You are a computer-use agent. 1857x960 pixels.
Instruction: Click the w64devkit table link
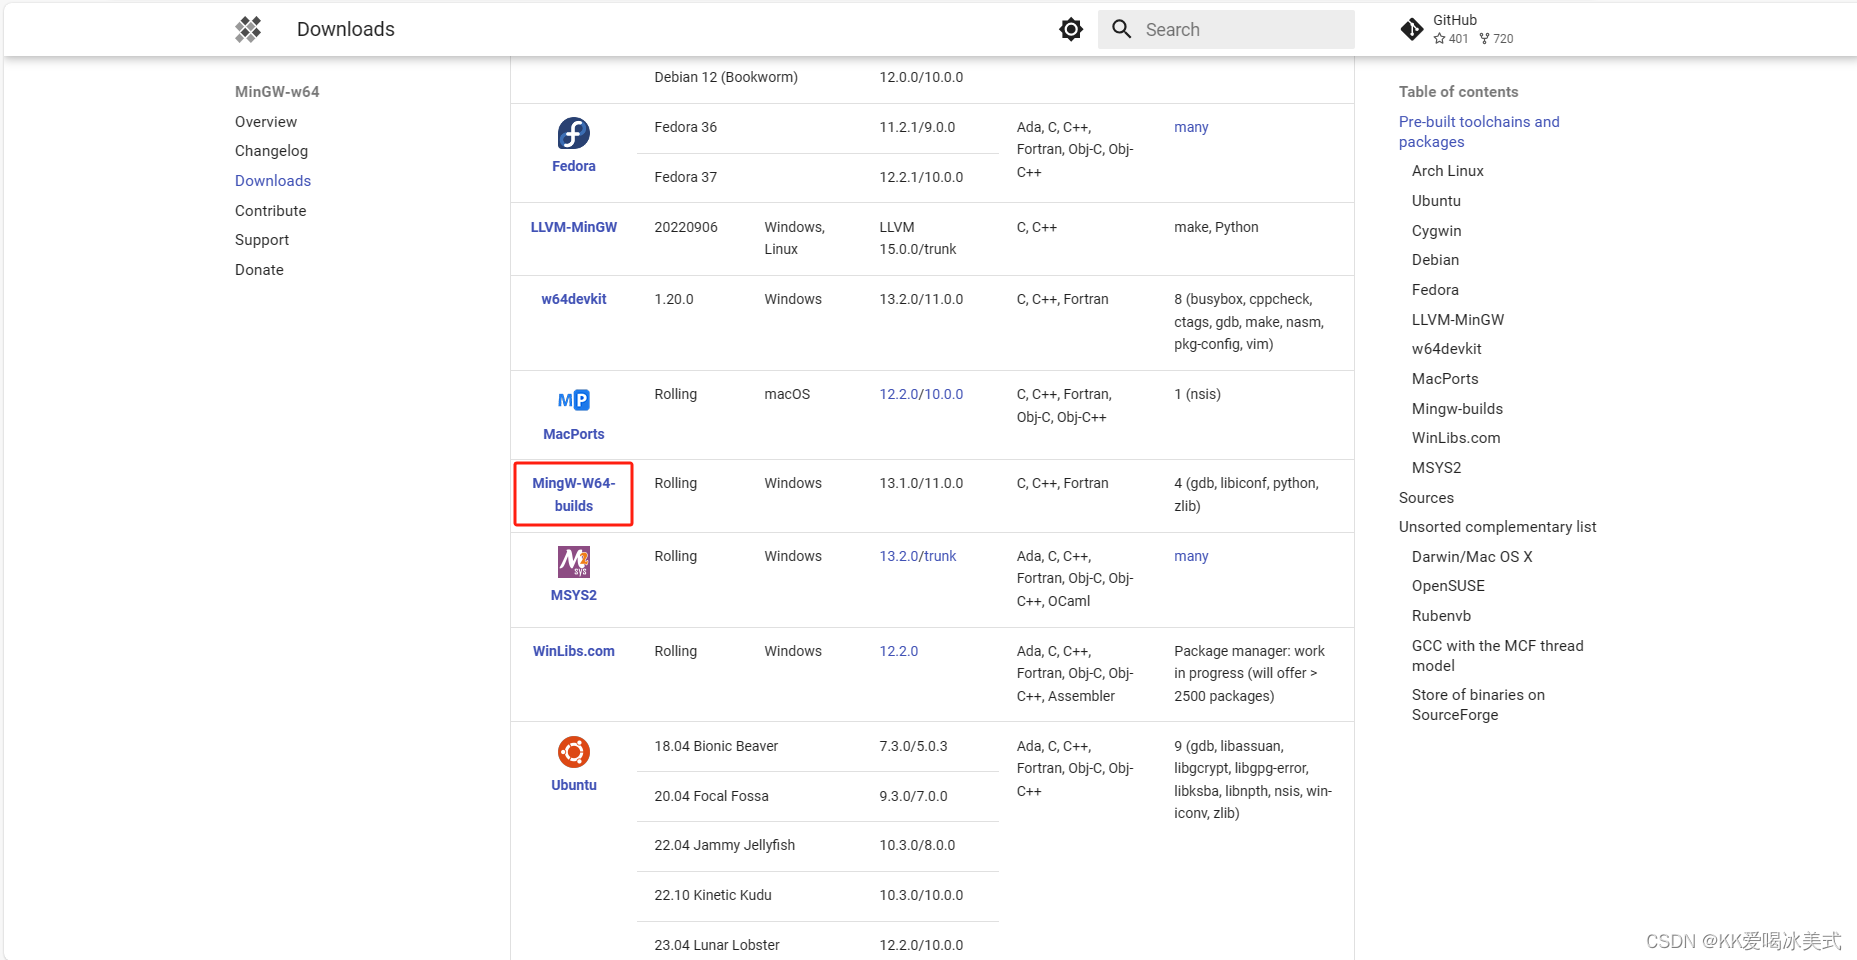pos(574,299)
